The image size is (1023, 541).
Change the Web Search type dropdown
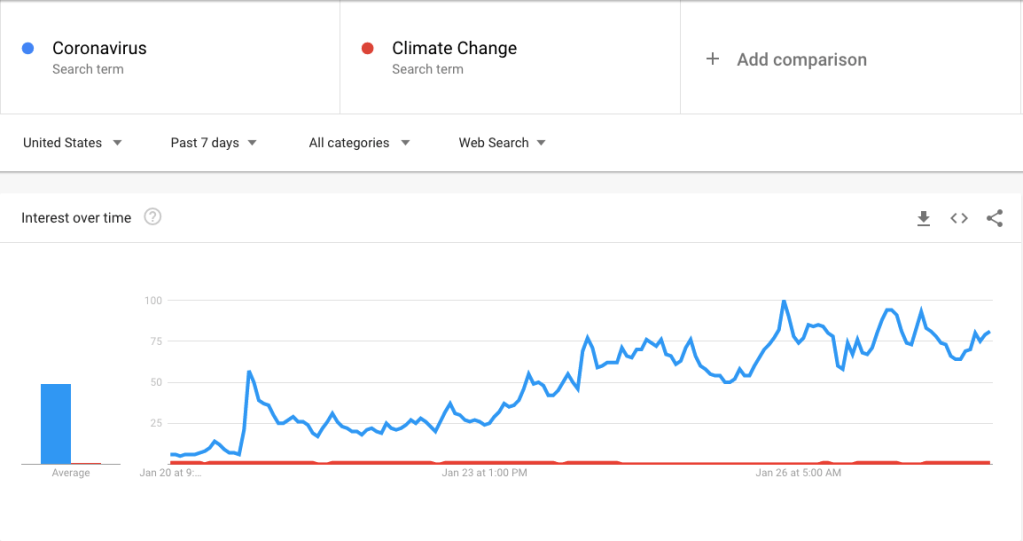(x=502, y=143)
